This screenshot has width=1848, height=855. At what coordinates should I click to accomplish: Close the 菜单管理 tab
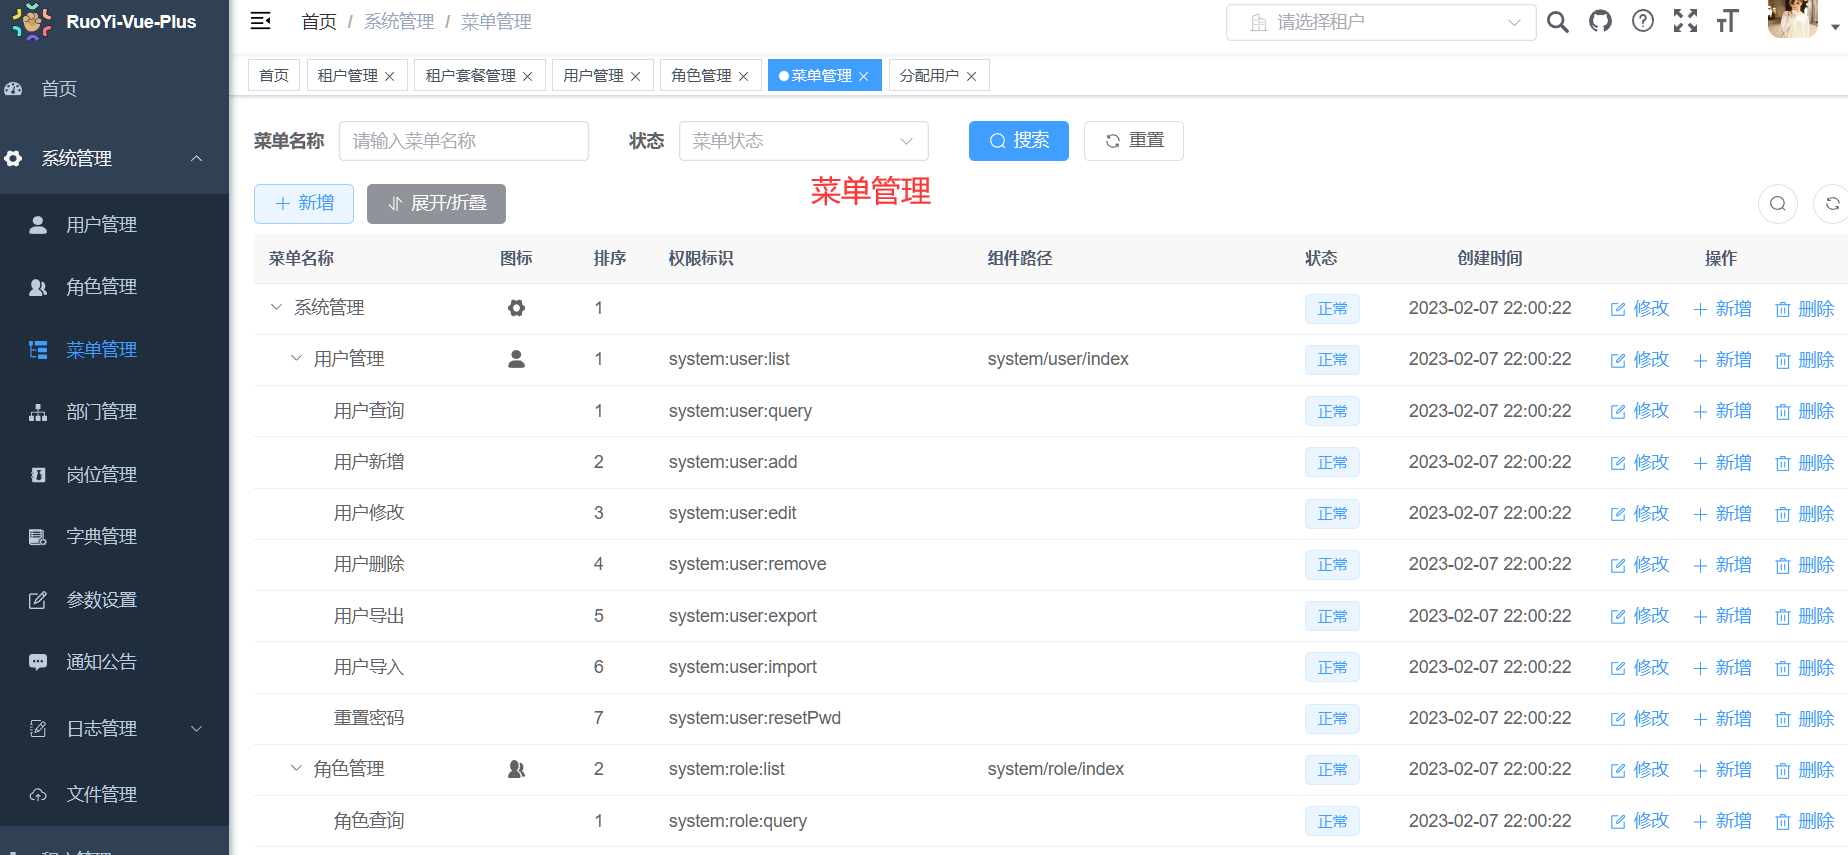click(x=864, y=76)
